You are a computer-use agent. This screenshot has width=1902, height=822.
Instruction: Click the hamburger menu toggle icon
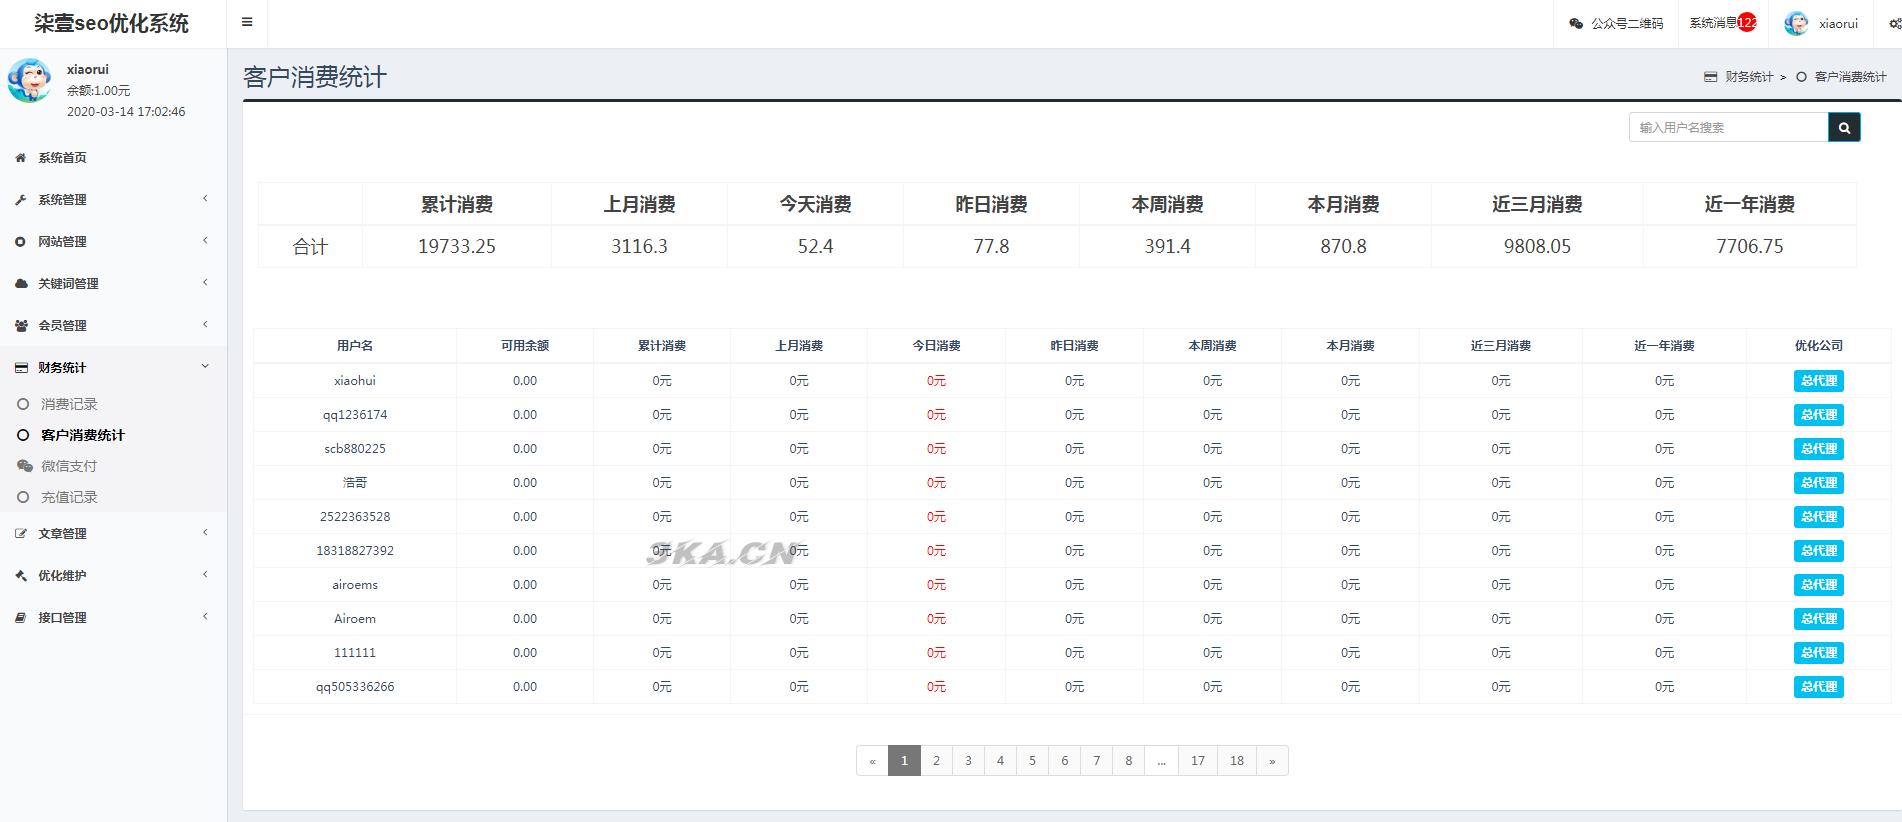247,22
